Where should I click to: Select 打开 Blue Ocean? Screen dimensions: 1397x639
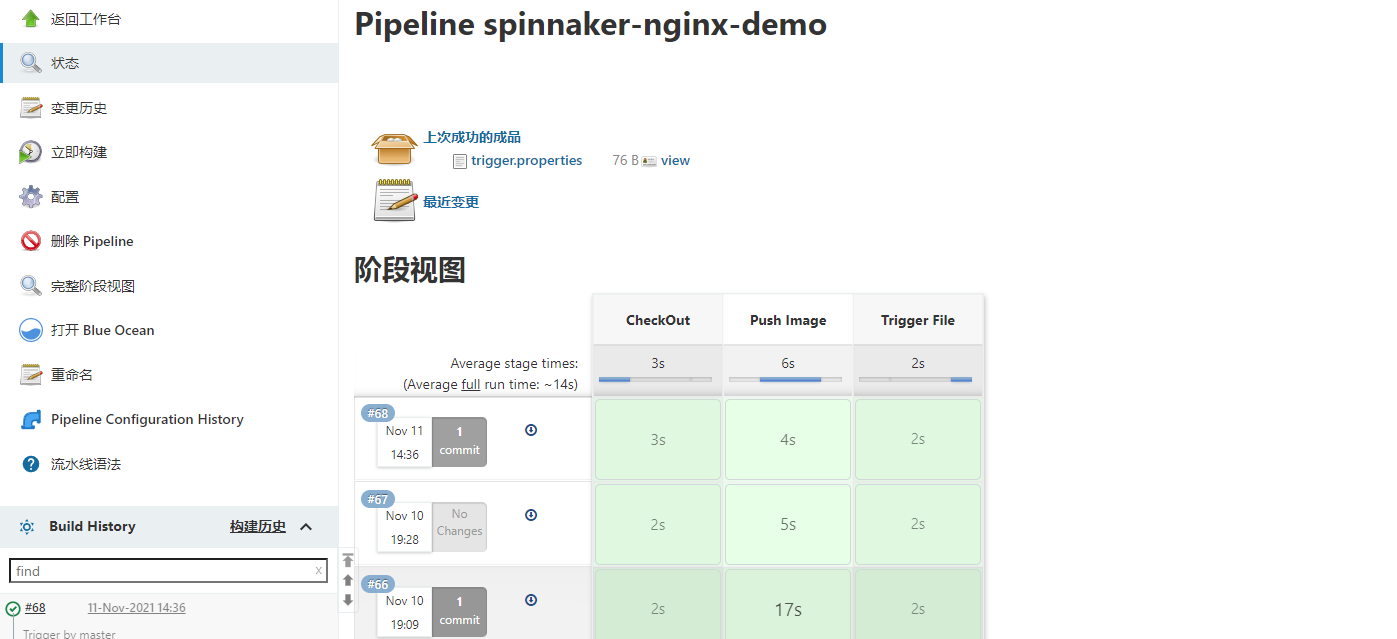[x=103, y=330]
